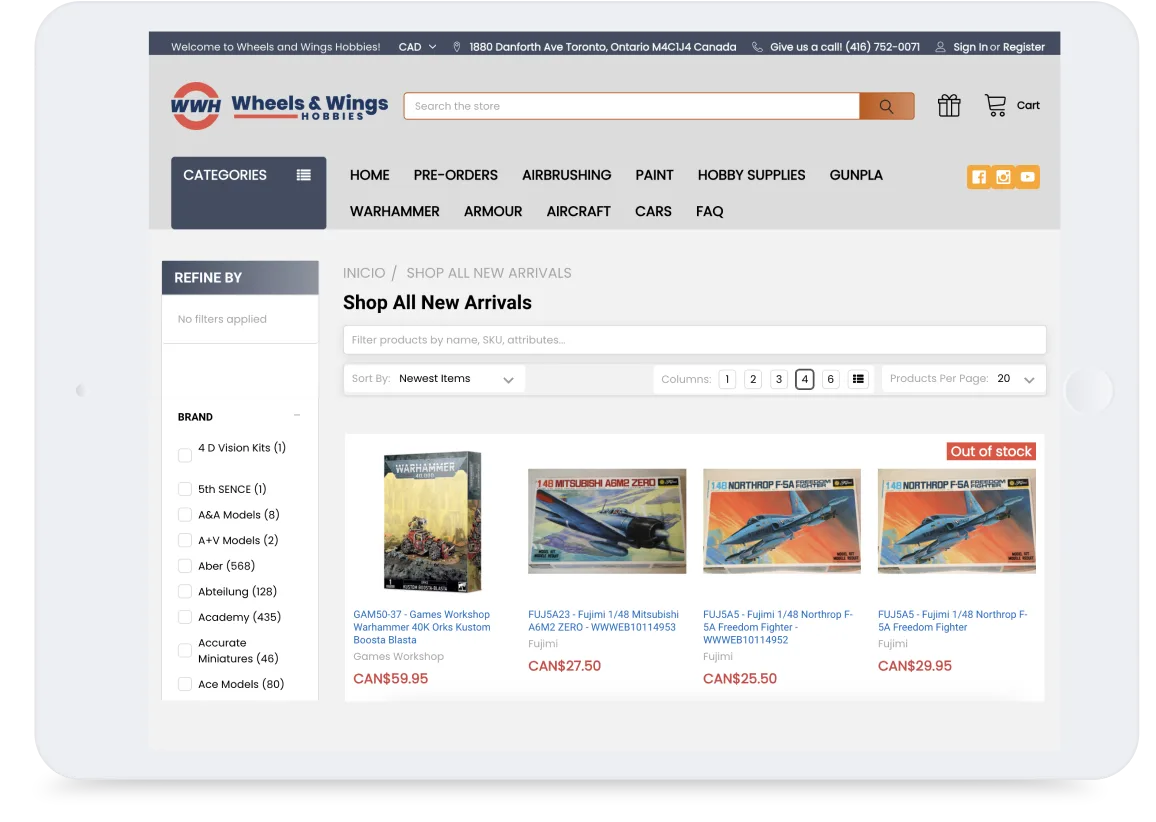The height and width of the screenshot is (822, 1156).
Task: Click the location pin icon by address
Action: click(x=457, y=46)
